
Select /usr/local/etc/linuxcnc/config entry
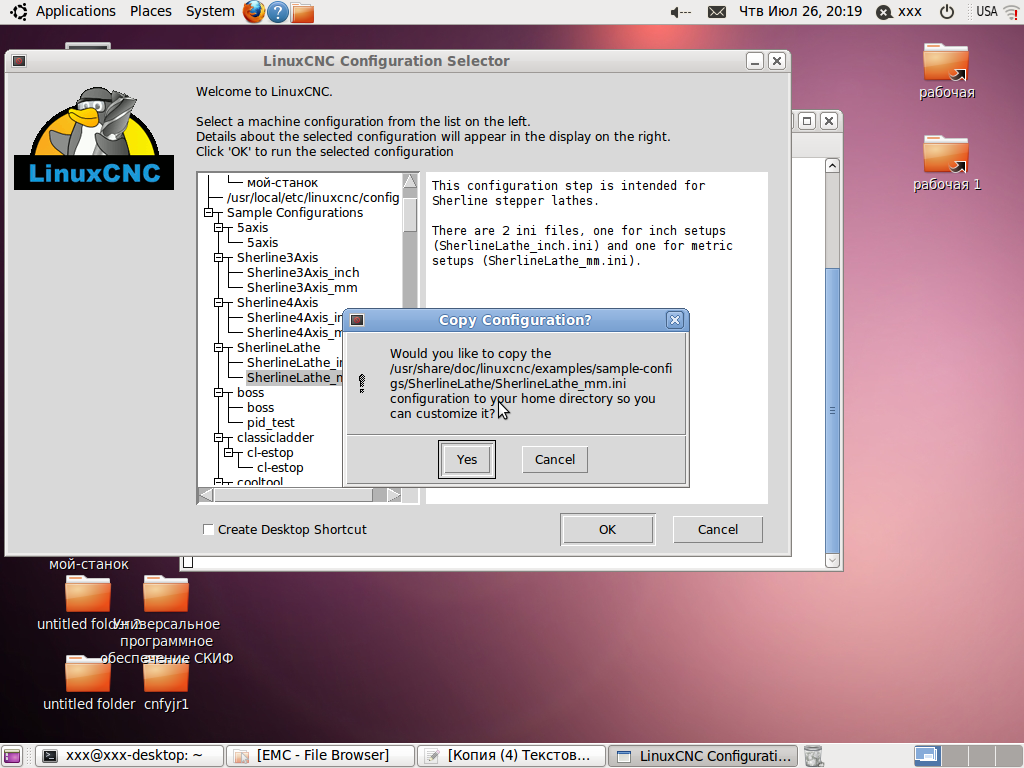[x=313, y=198]
